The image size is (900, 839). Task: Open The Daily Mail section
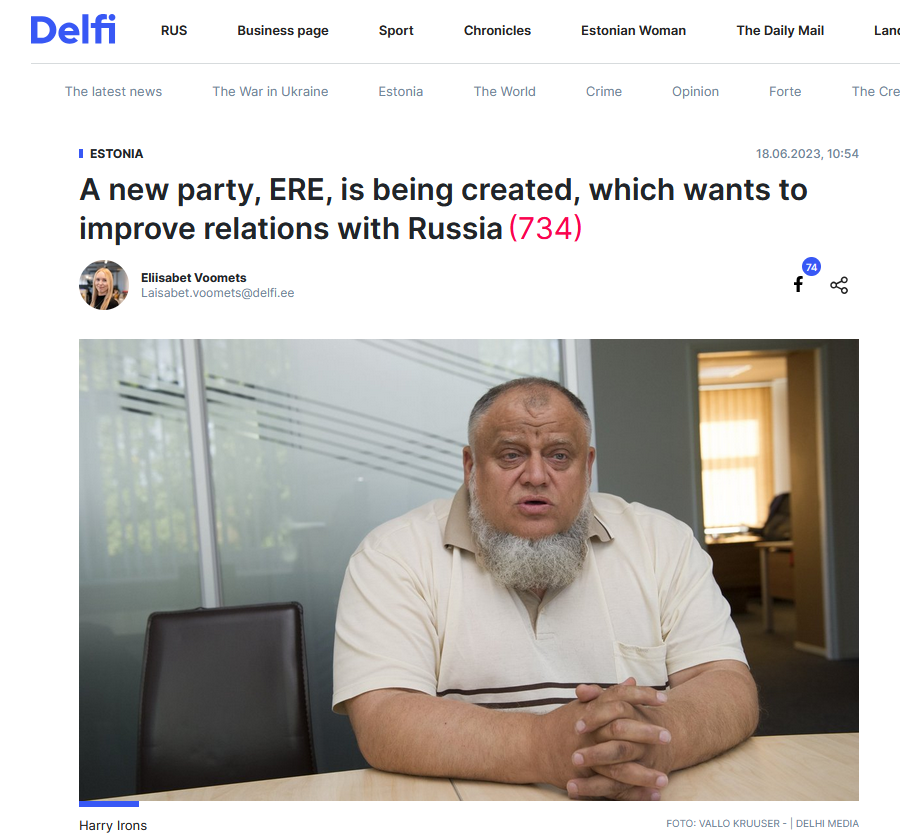(780, 30)
